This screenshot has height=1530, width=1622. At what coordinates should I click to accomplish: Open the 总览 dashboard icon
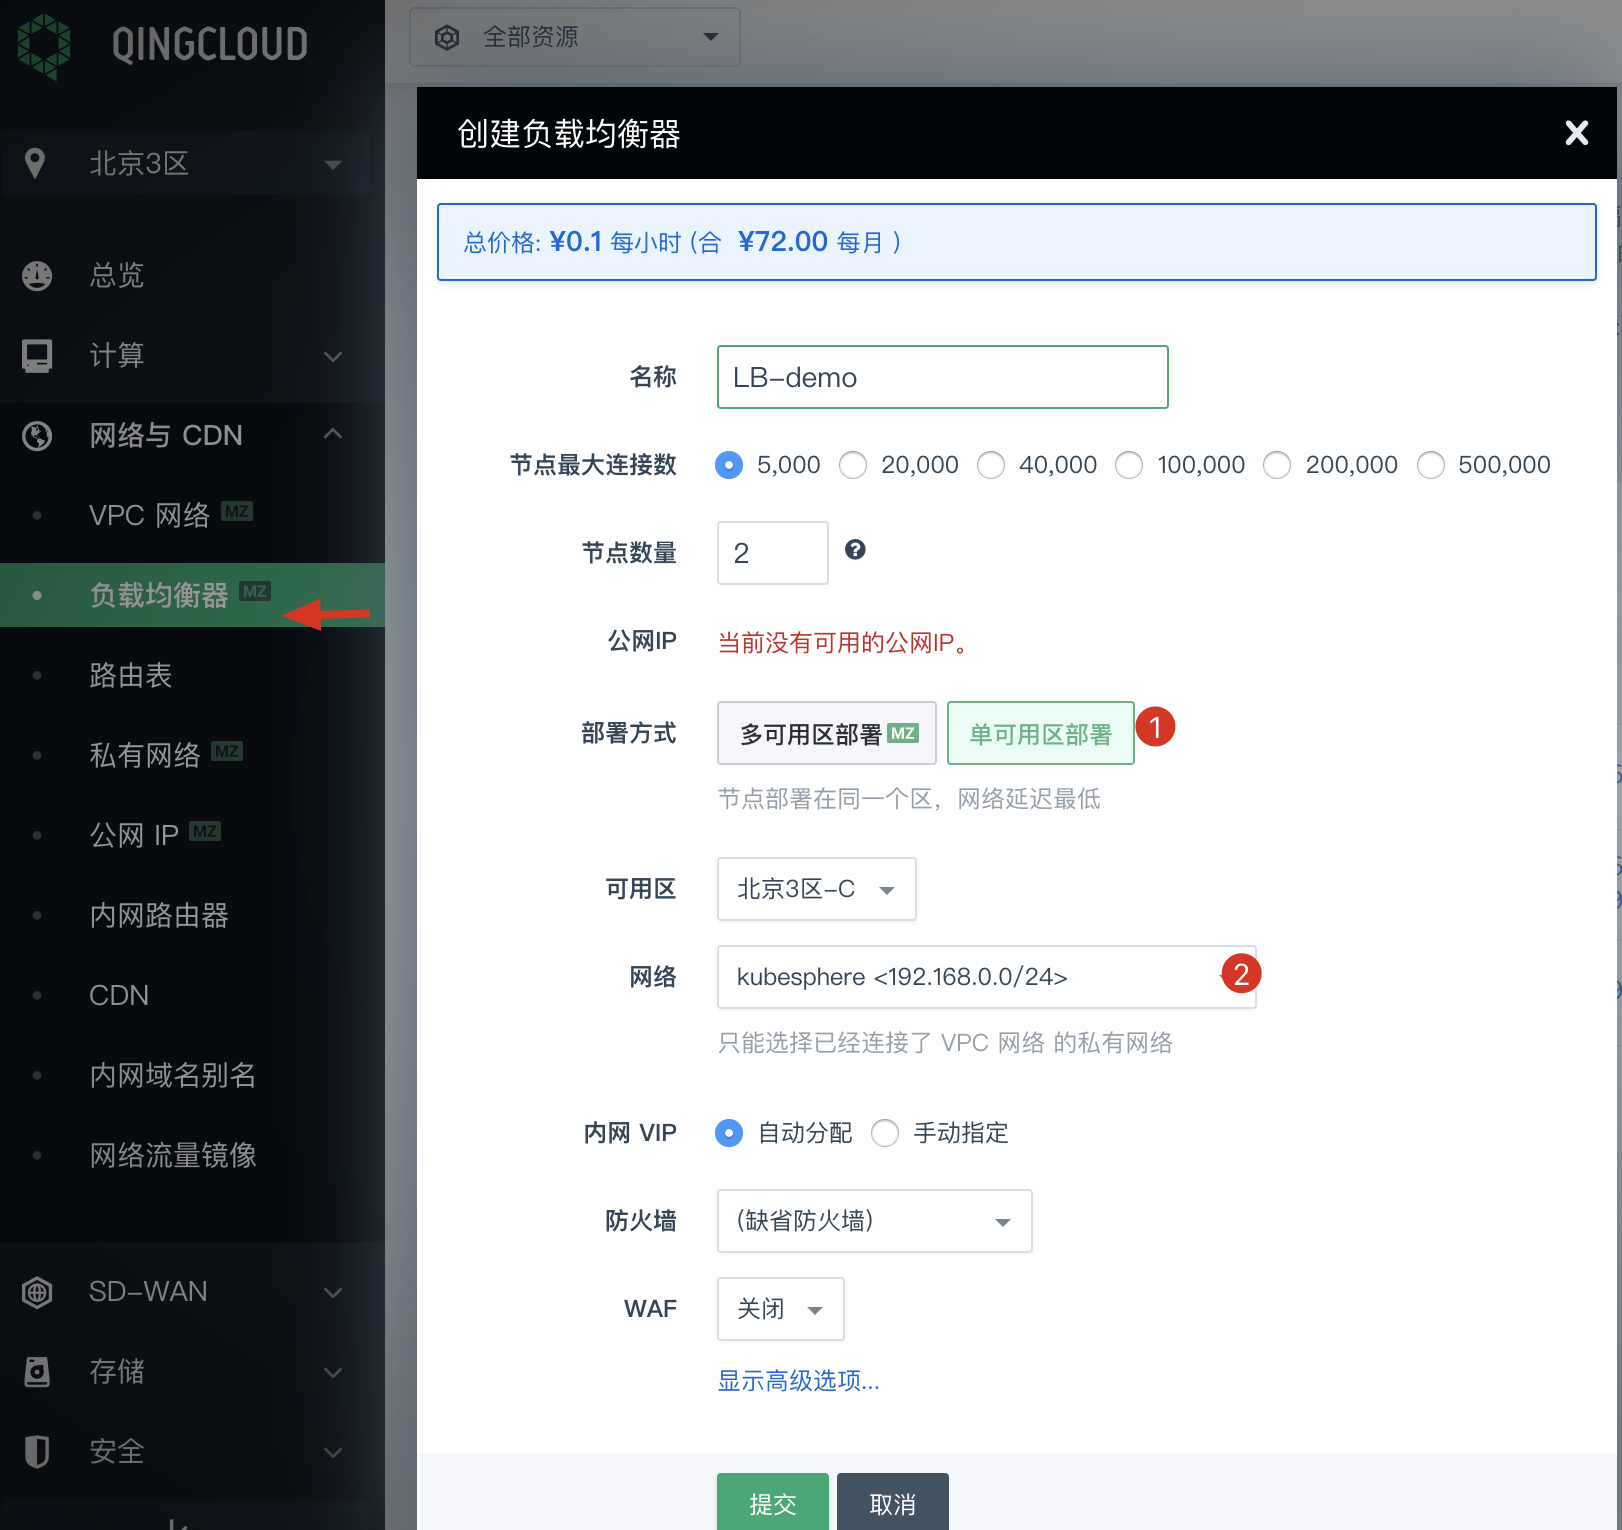(37, 275)
